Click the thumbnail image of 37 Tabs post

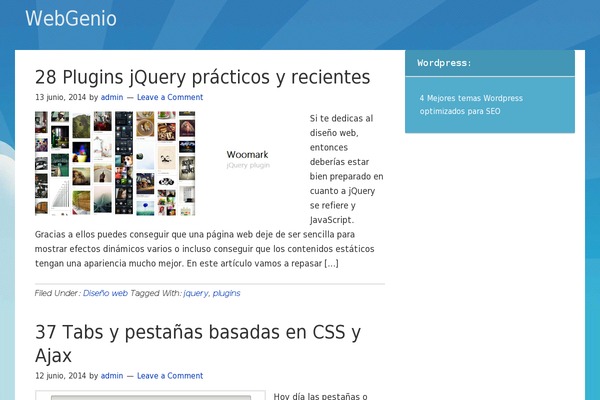(150, 395)
